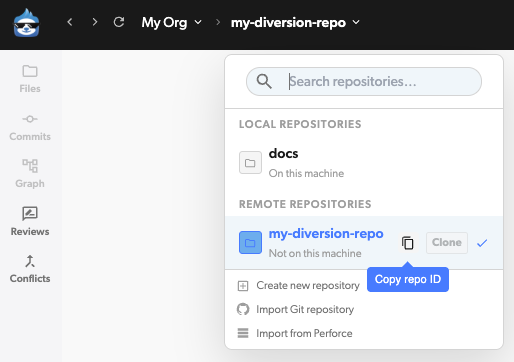The width and height of the screenshot is (514, 362).
Task: Click the Search repositories field
Action: click(364, 82)
